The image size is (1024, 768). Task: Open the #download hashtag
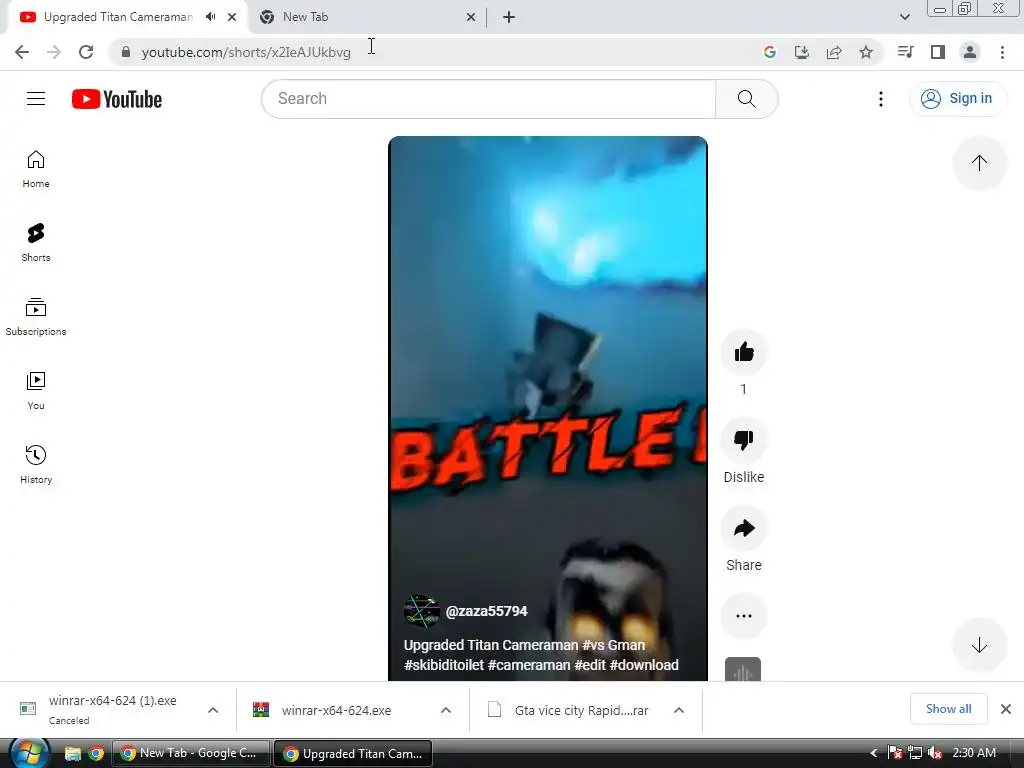click(x=644, y=665)
